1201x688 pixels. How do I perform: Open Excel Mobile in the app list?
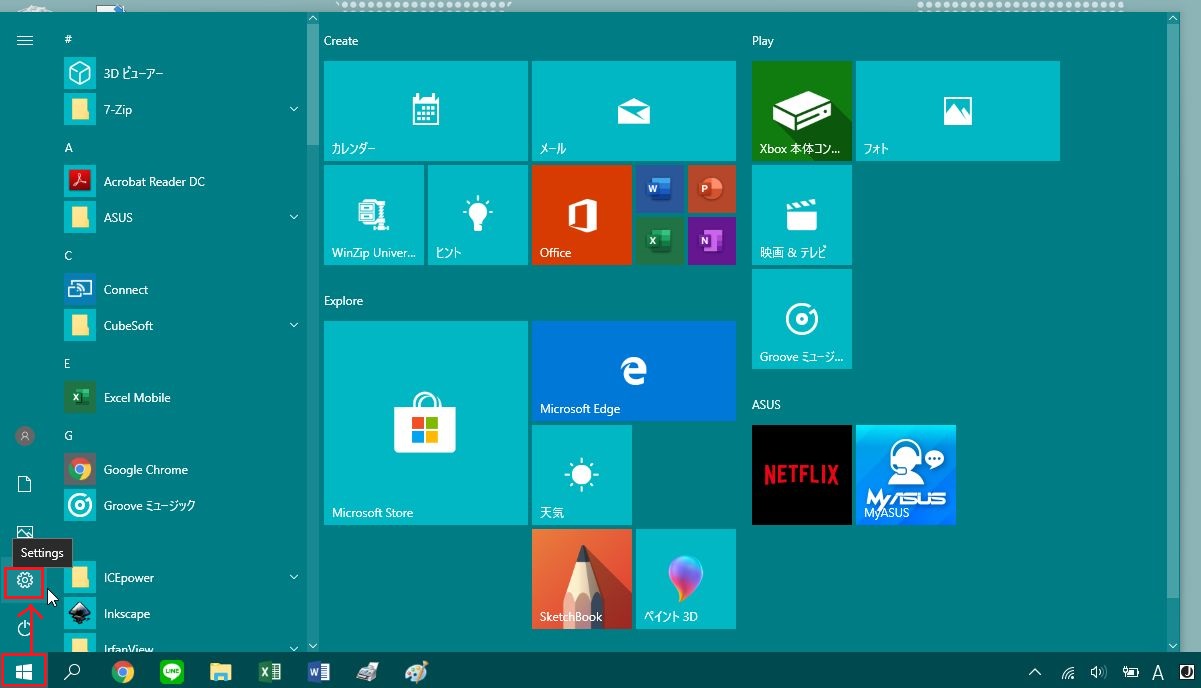point(183,397)
